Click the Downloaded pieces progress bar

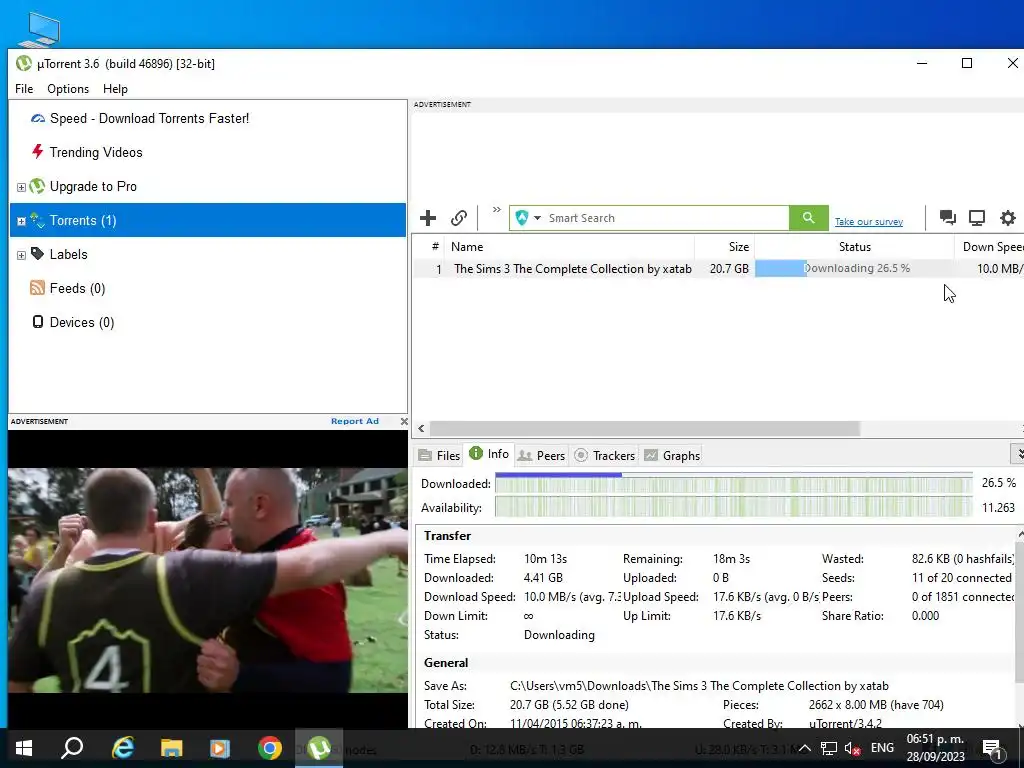(733, 483)
